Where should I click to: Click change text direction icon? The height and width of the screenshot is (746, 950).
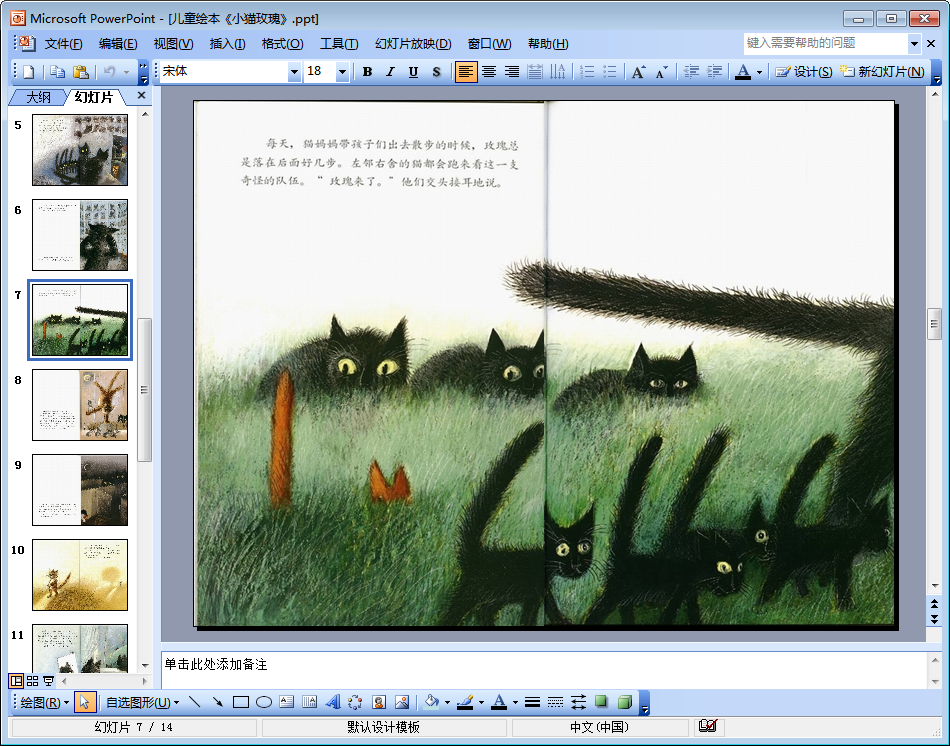(557, 72)
